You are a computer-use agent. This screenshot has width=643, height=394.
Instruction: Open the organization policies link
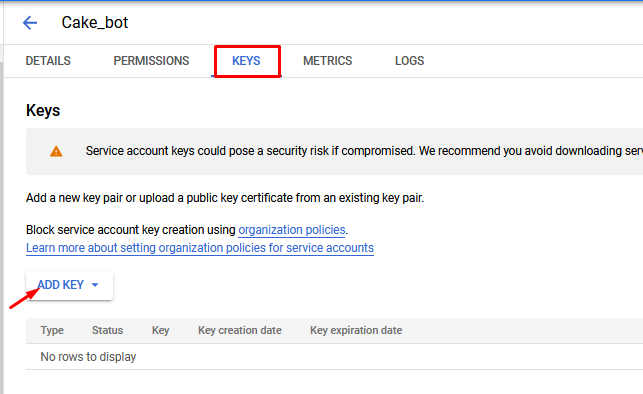tap(292, 230)
